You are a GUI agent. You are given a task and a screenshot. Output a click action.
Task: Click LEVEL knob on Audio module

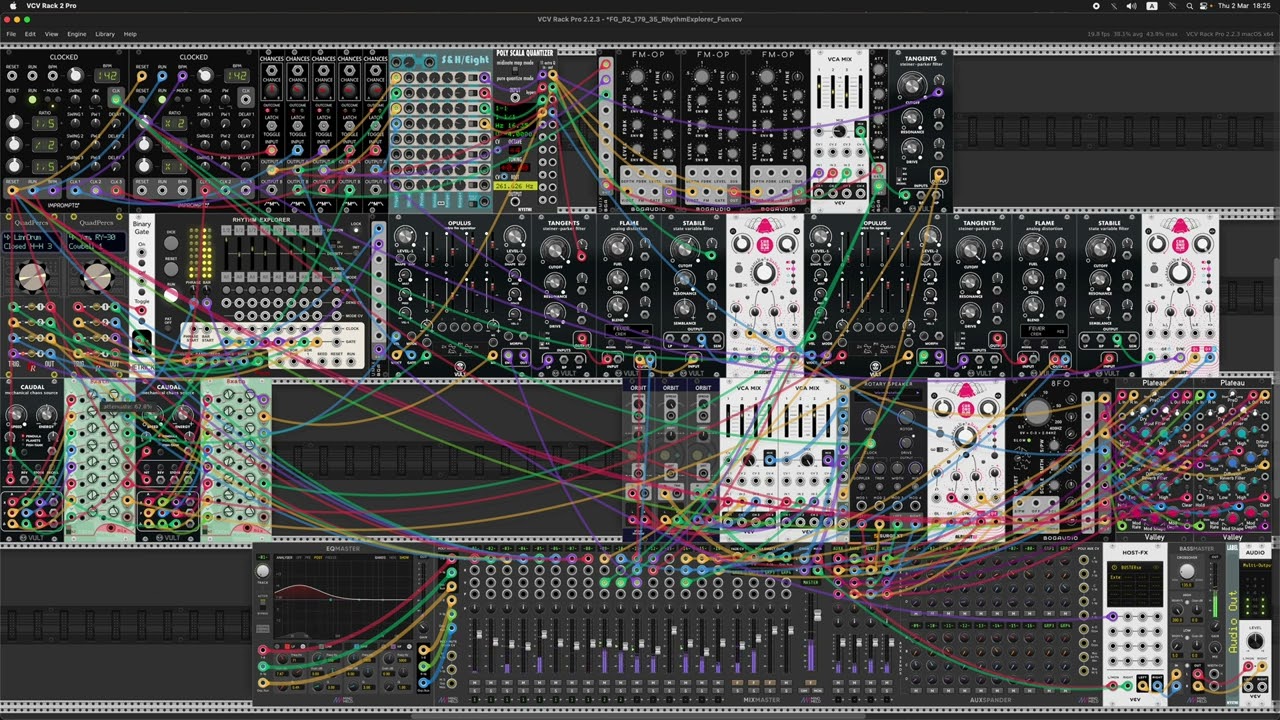[1256, 640]
